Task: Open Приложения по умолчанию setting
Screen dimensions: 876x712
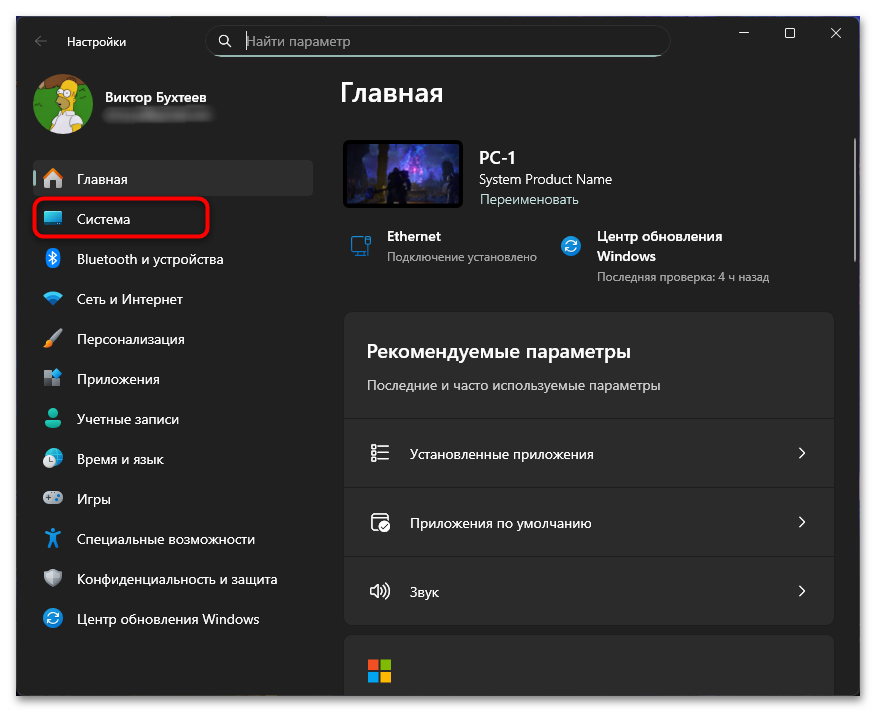Action: click(589, 522)
